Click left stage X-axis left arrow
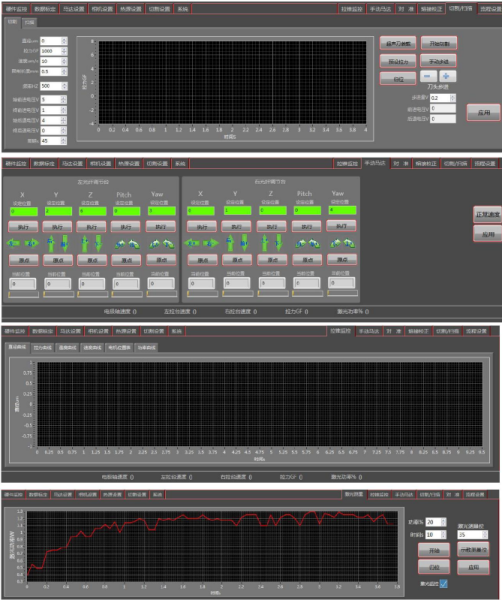The height and width of the screenshot is (600, 502). [x=14, y=243]
